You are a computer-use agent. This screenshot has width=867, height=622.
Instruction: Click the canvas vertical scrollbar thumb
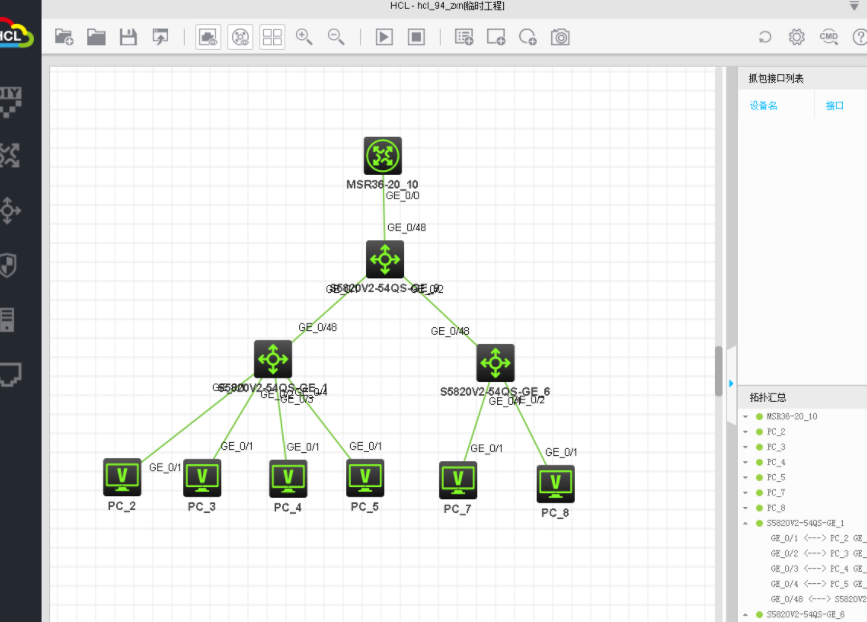[x=719, y=371]
